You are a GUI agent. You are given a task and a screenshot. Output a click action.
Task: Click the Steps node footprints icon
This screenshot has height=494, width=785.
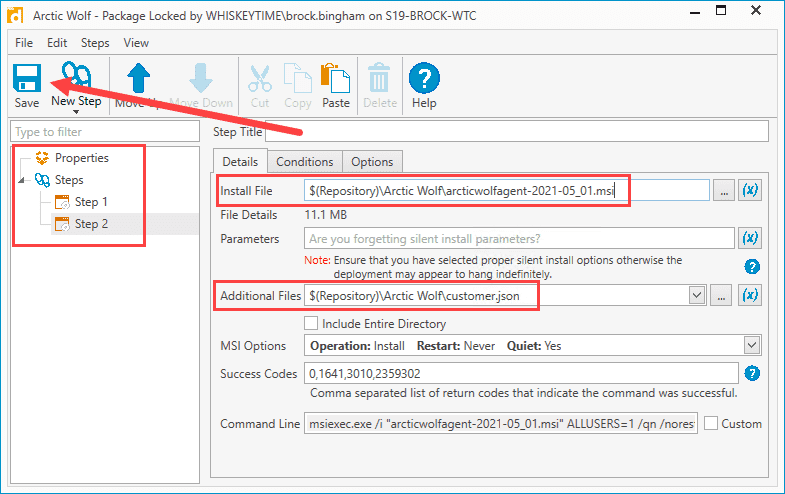coord(42,180)
